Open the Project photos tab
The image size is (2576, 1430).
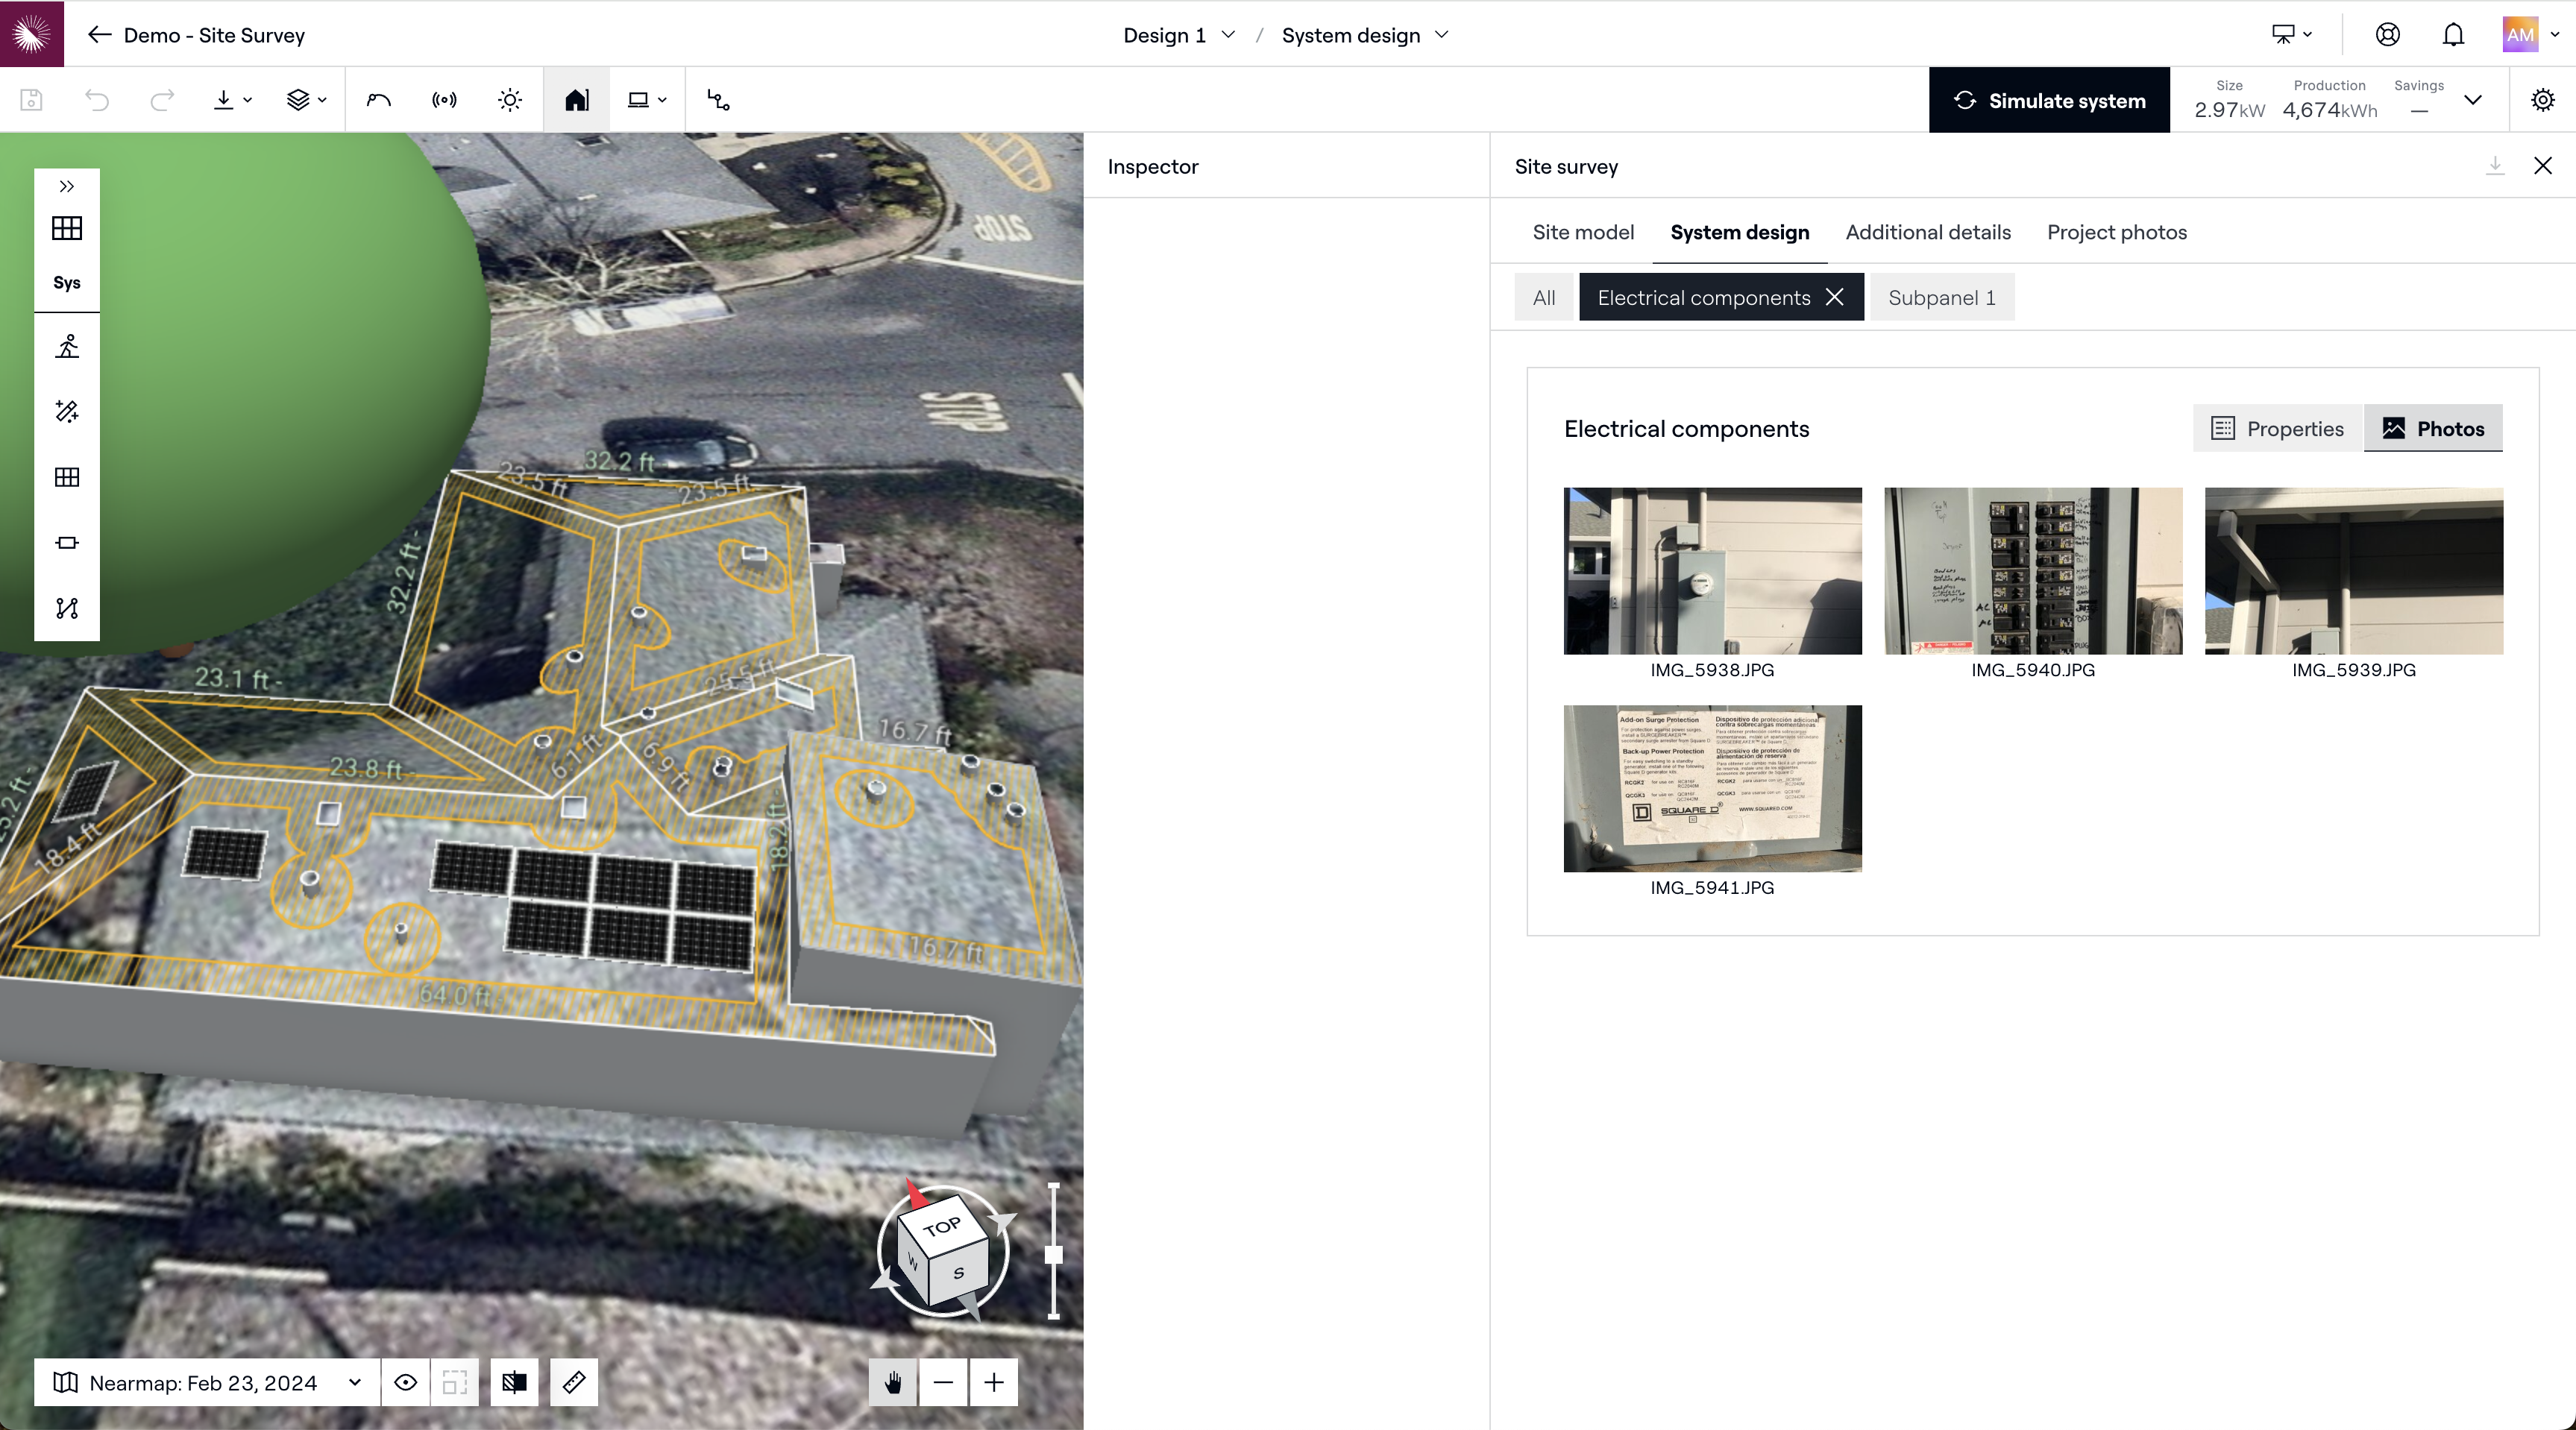tap(2116, 232)
